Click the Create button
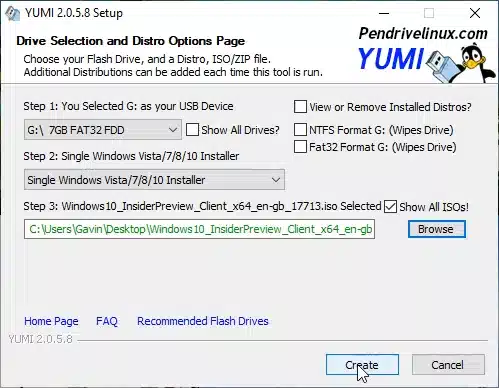Image resolution: width=499 pixels, height=388 pixels. tap(362, 365)
